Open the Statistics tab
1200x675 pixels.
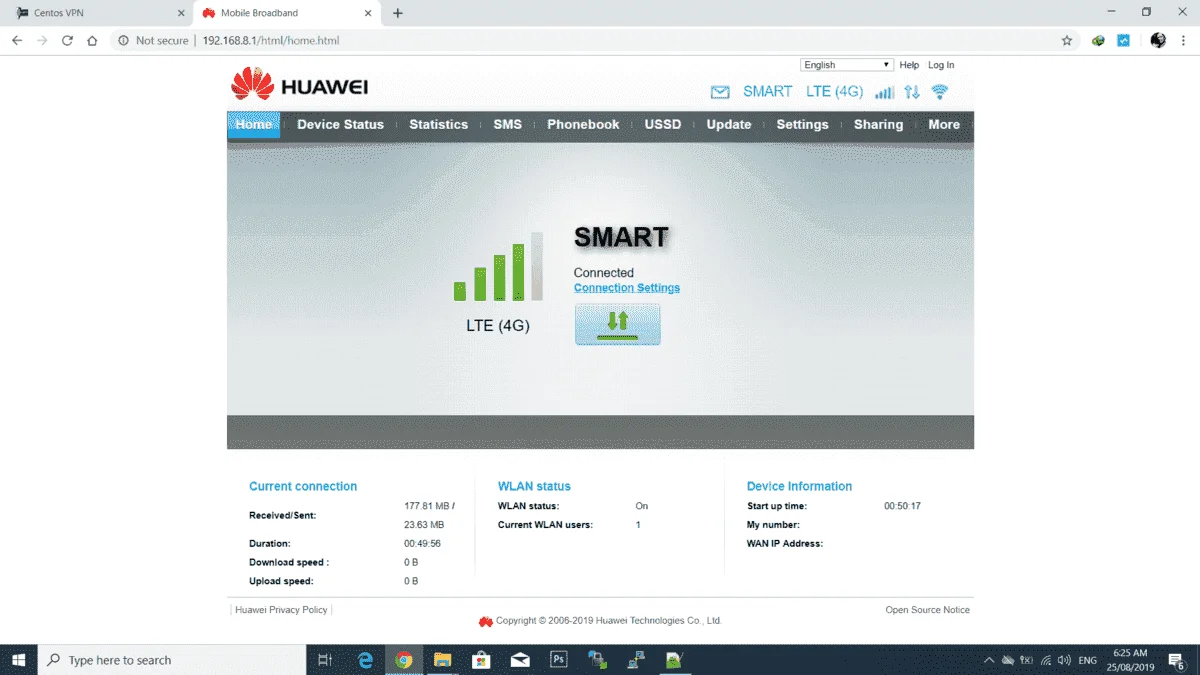point(438,125)
